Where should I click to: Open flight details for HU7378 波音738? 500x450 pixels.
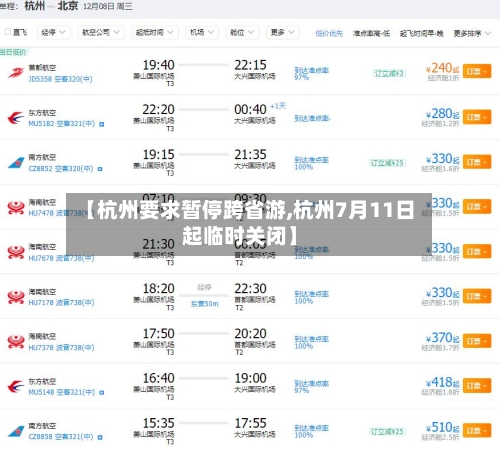61,348
